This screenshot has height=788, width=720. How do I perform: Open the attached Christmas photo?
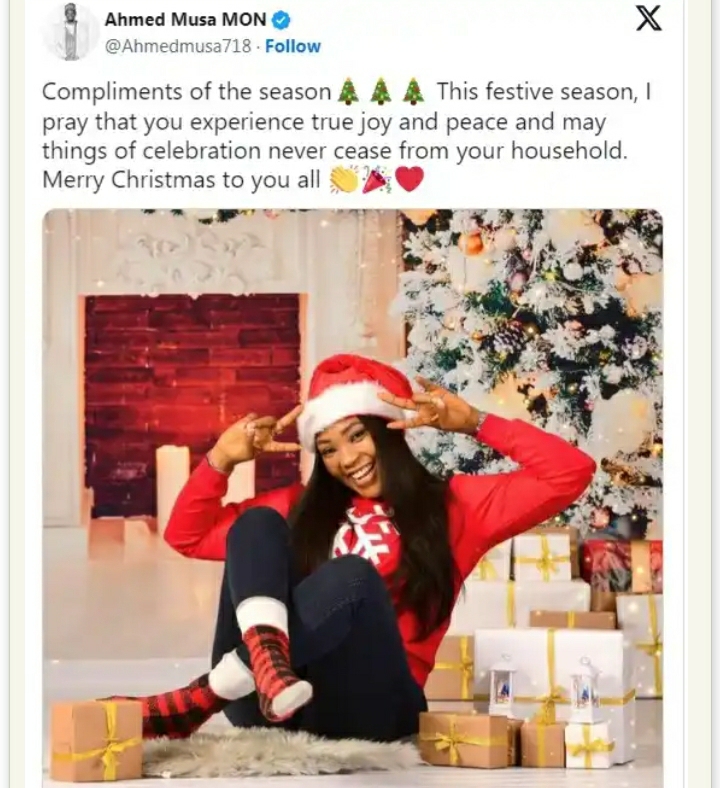click(x=352, y=498)
